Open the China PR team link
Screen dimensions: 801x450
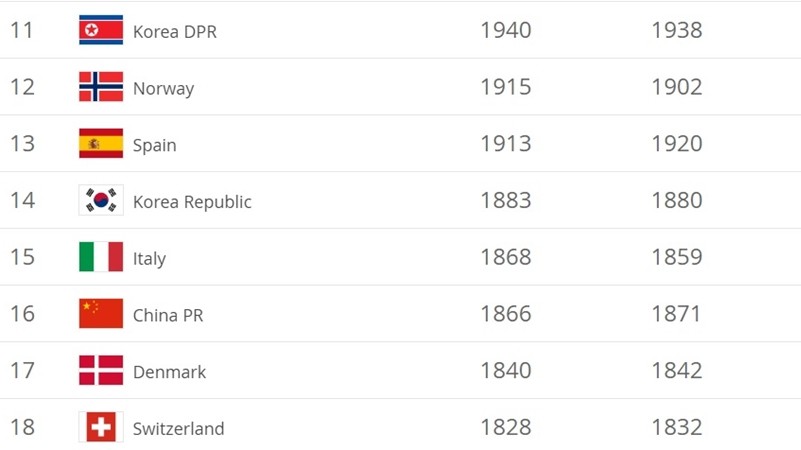pyautogui.click(x=168, y=316)
